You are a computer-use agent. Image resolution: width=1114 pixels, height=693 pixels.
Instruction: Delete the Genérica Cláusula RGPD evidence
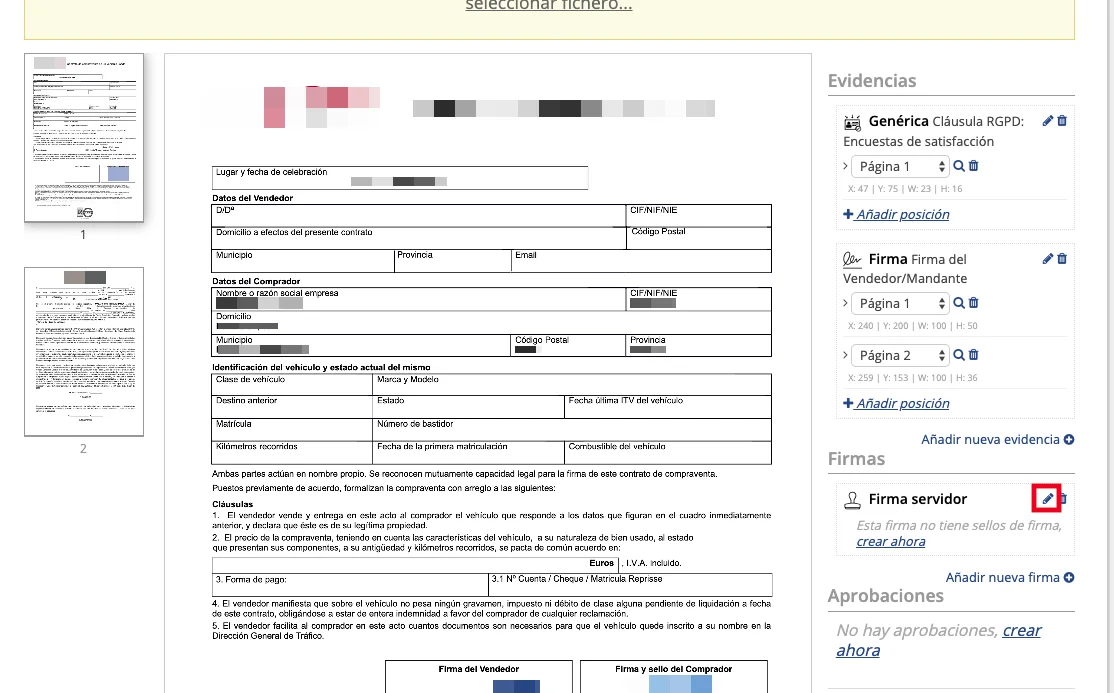[x=1062, y=121]
